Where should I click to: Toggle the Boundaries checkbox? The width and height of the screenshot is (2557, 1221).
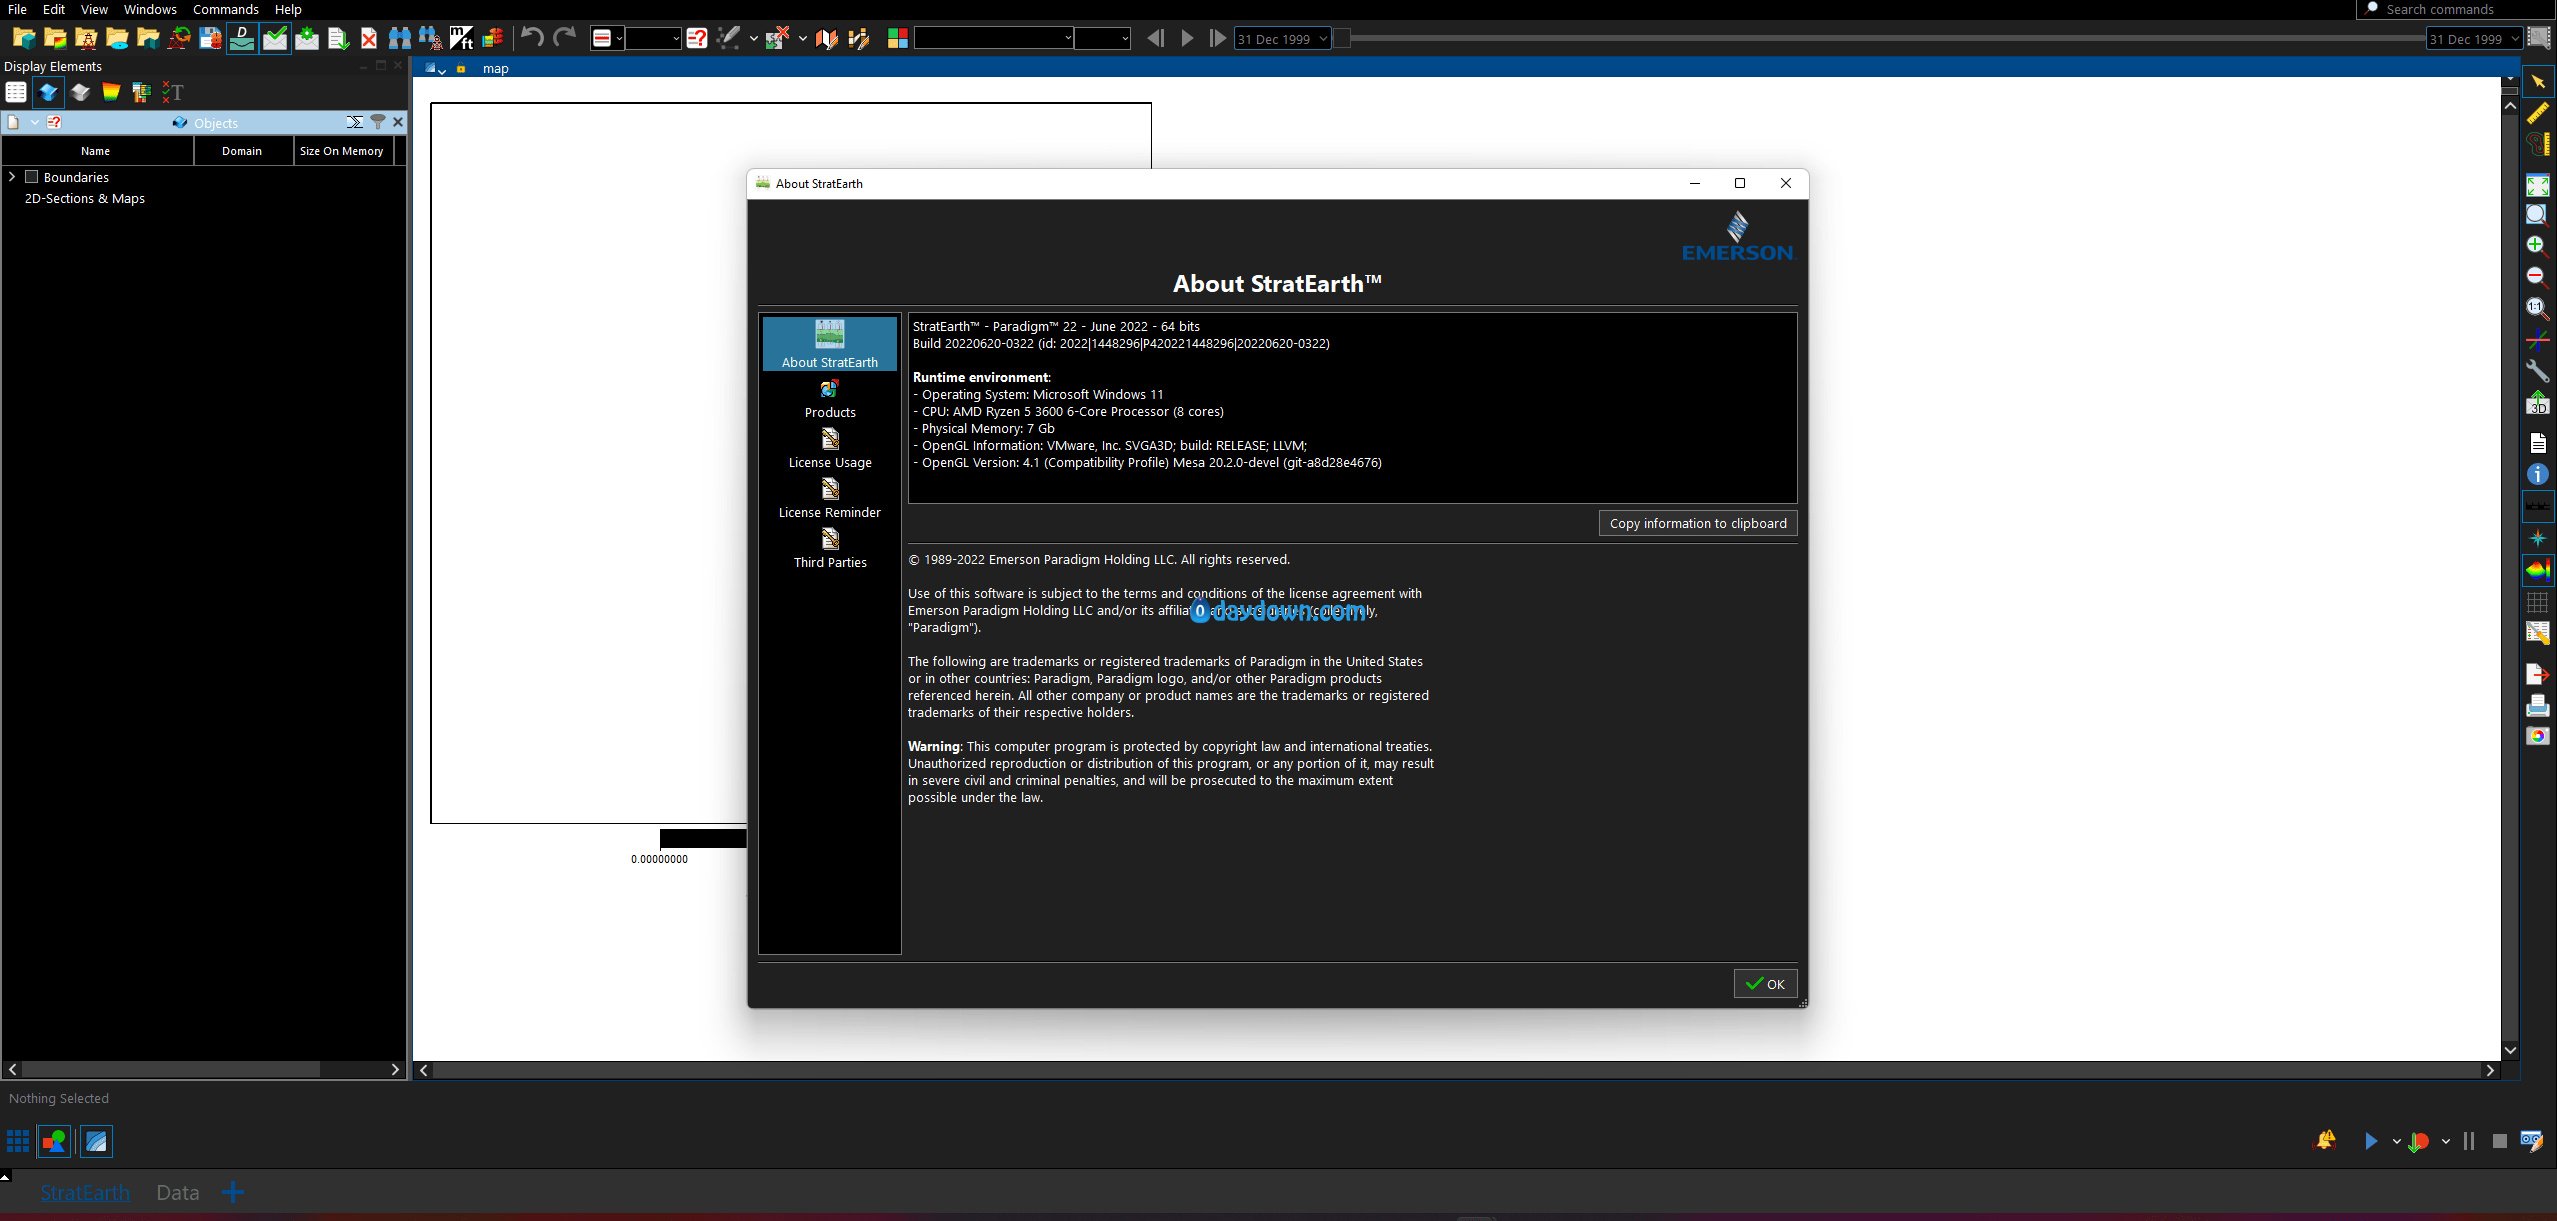31,177
